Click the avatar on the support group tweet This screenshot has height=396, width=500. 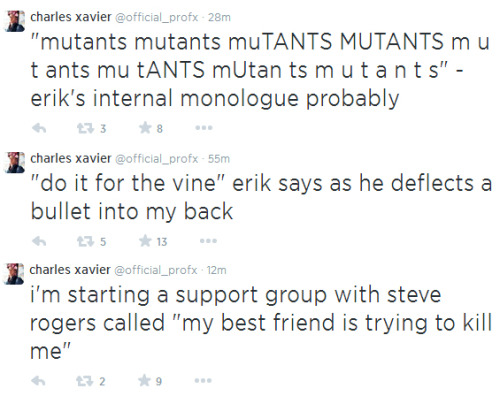[x=14, y=274]
